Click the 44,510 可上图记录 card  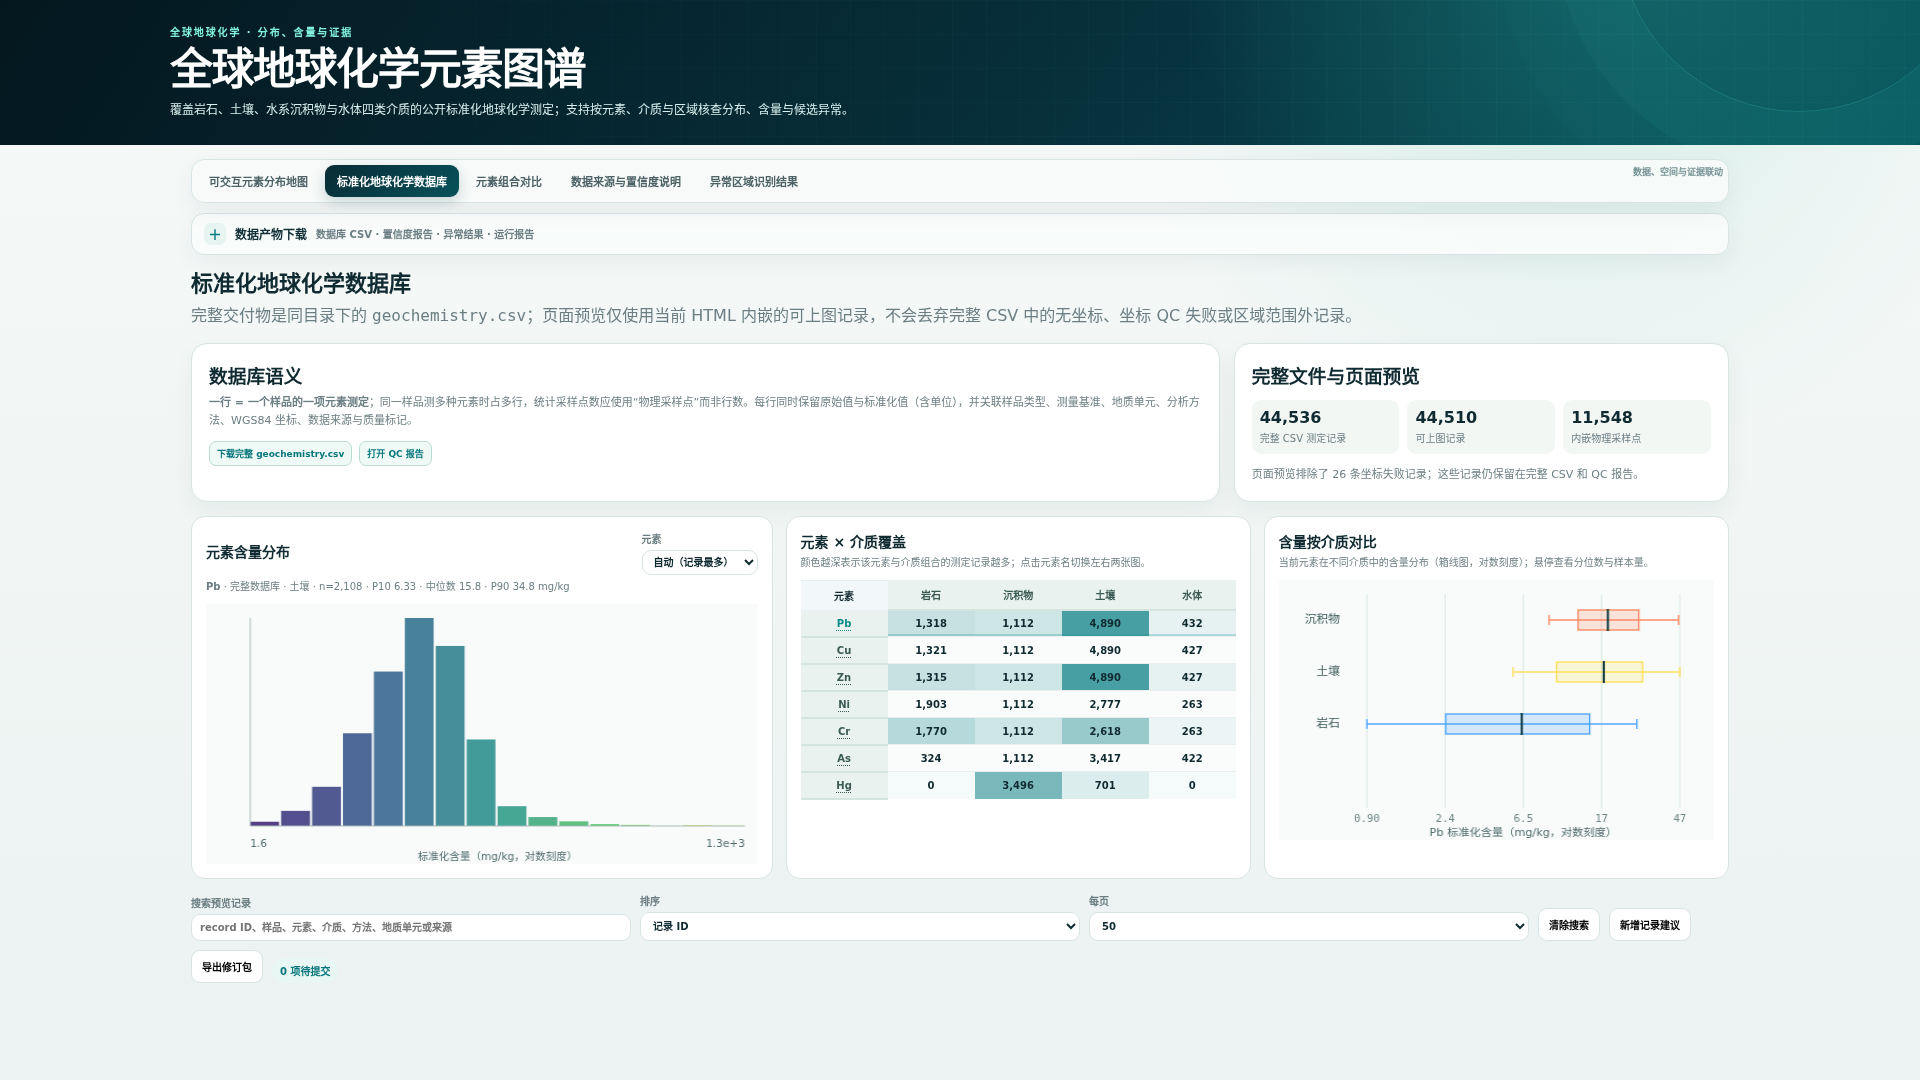1481,427
